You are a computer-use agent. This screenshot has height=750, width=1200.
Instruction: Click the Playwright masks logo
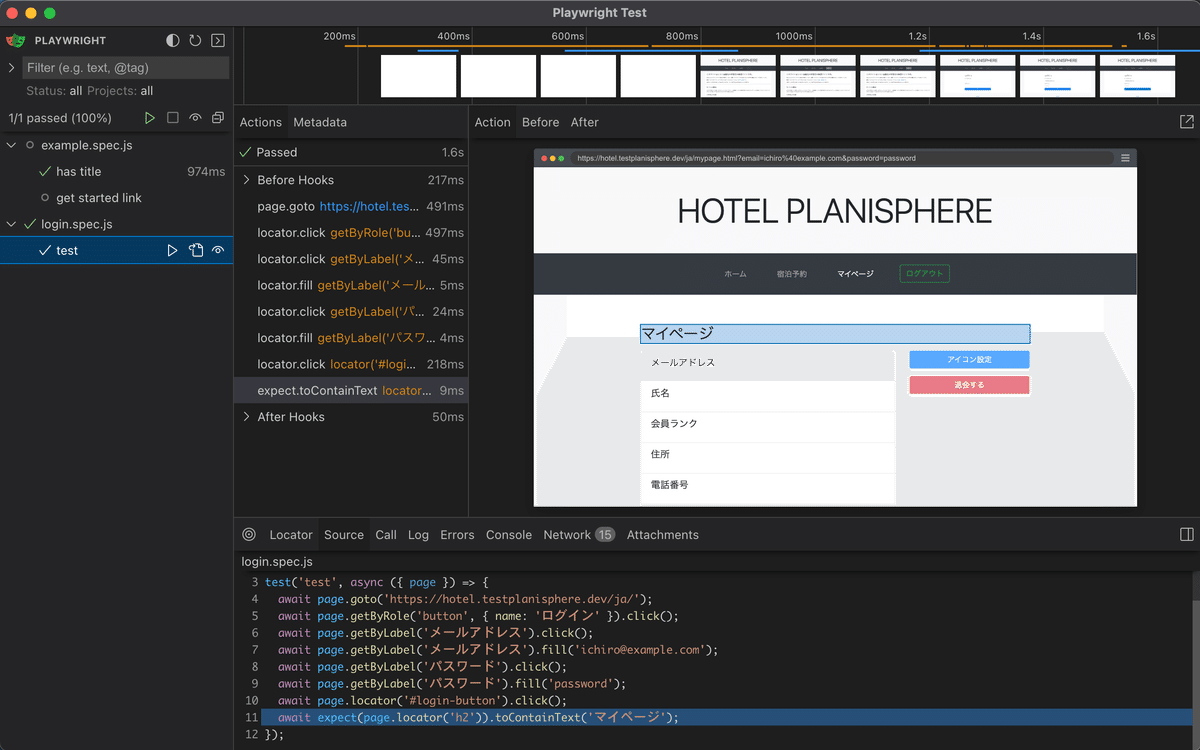[x=16, y=41]
